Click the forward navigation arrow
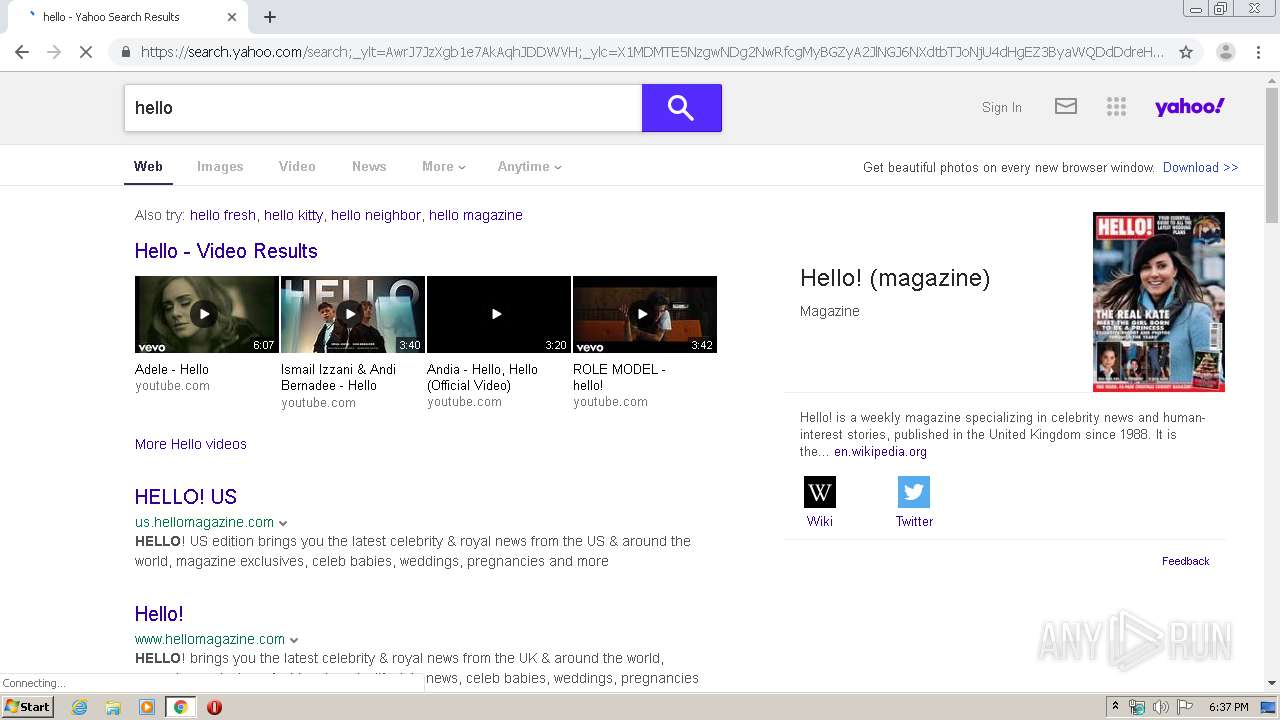The width and height of the screenshot is (1280, 720). pyautogui.click(x=54, y=52)
